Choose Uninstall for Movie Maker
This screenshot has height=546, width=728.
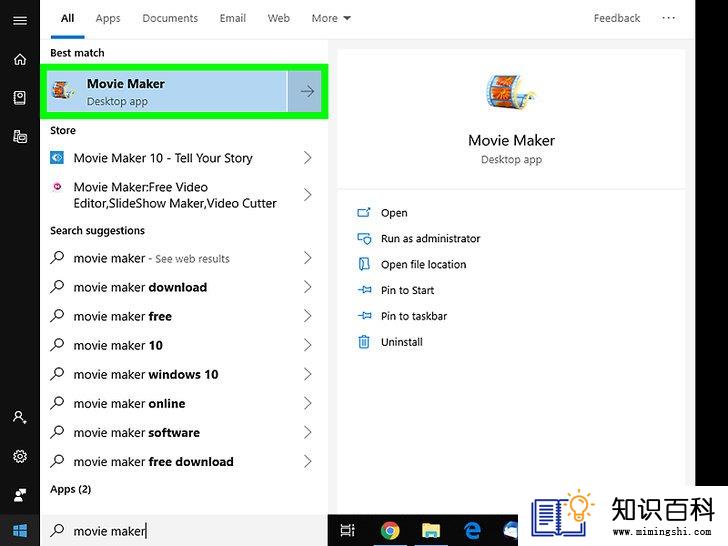402,342
